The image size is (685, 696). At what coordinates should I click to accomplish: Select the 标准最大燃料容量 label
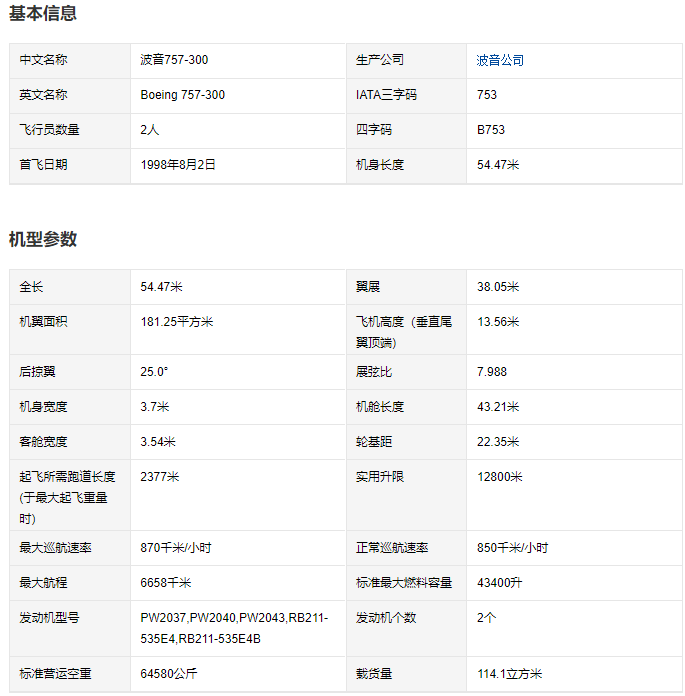(x=404, y=583)
